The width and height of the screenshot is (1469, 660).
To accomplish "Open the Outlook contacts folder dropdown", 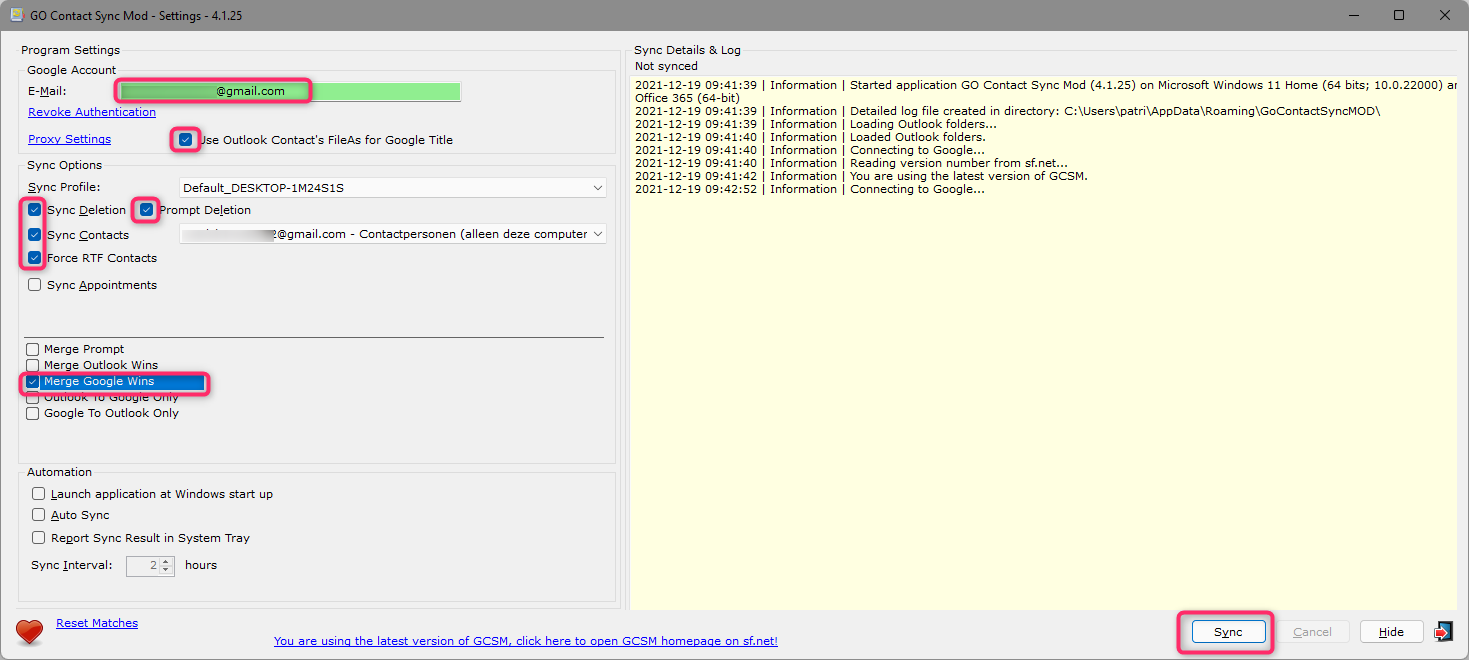I will (x=393, y=234).
